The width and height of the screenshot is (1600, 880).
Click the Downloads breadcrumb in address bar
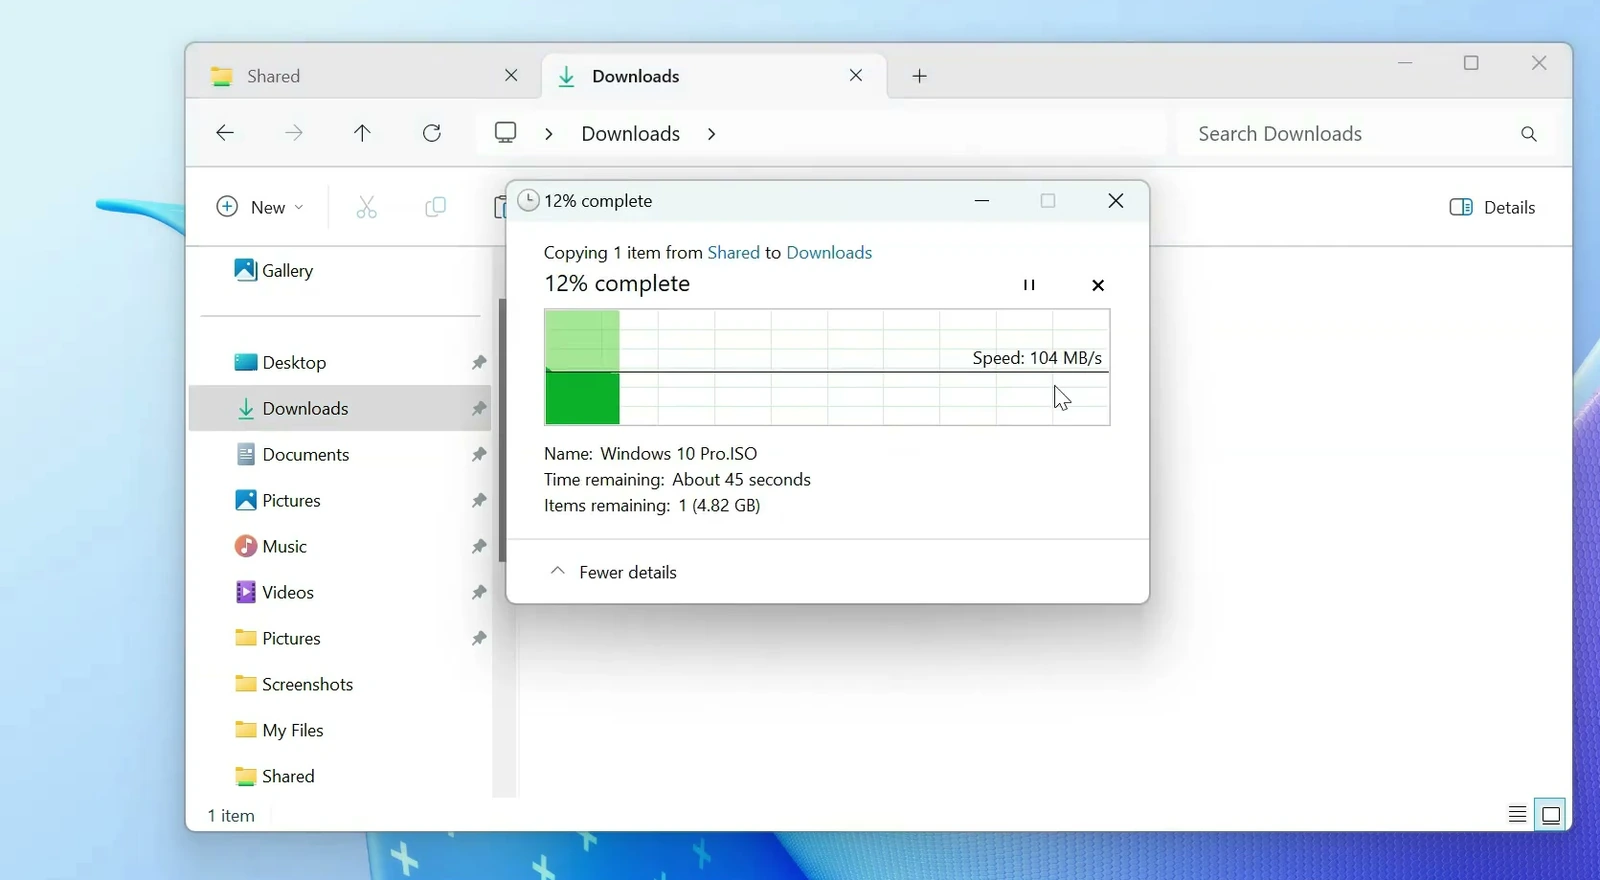coord(631,134)
